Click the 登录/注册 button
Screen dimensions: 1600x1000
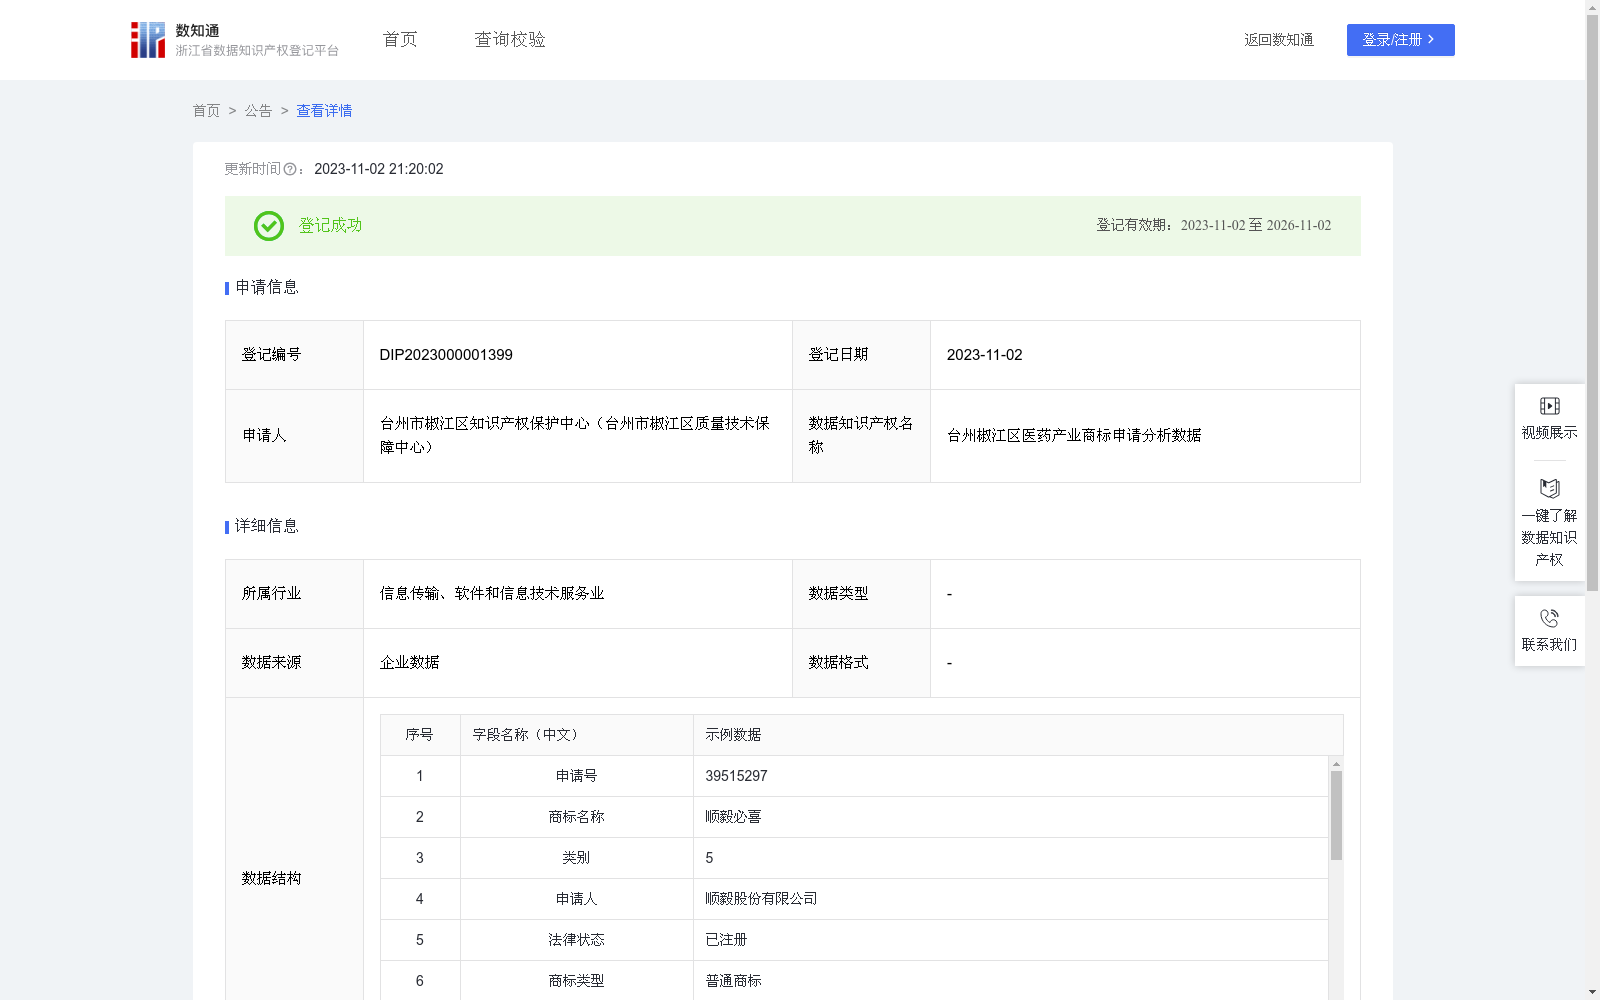1400,40
